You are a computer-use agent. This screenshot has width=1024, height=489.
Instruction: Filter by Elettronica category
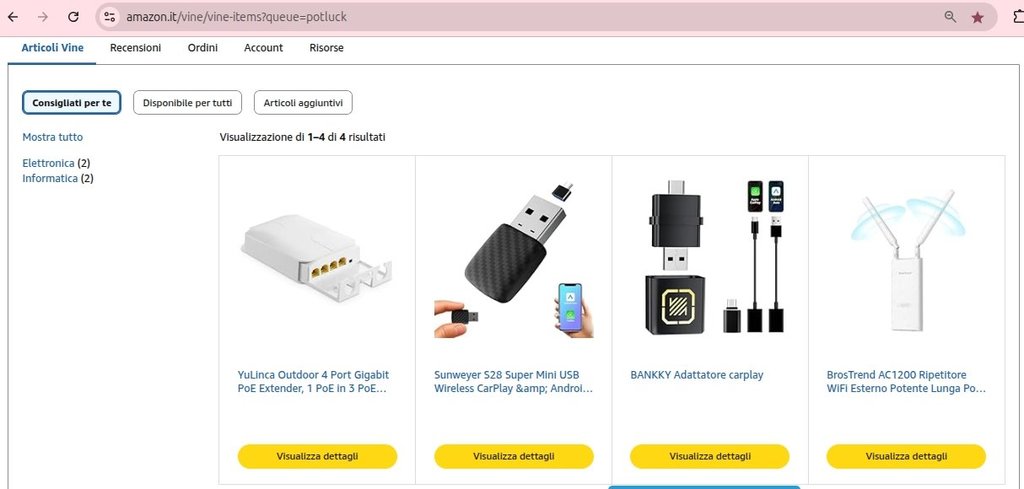[48, 163]
